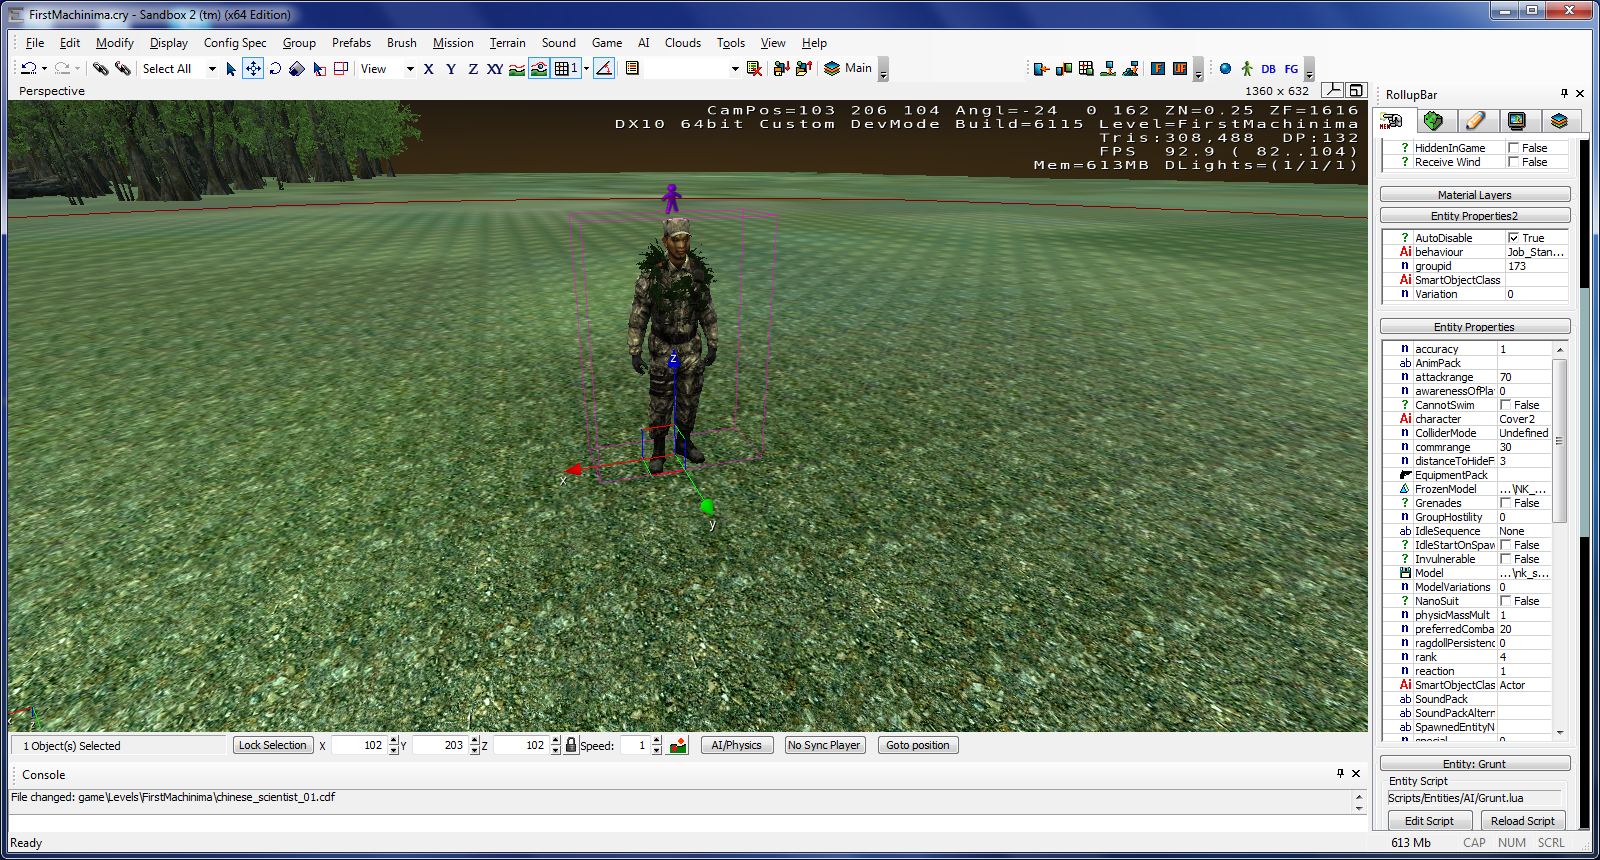This screenshot has width=1600, height=860.
Task: Activate the Rotate tool
Action: [x=275, y=69]
